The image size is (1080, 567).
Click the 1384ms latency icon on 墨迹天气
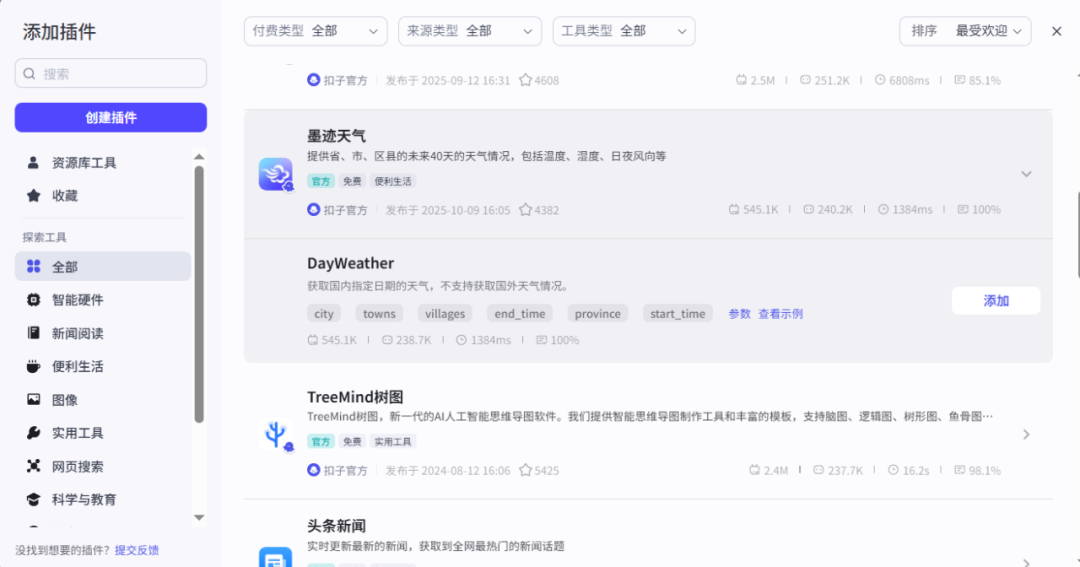[x=883, y=209]
